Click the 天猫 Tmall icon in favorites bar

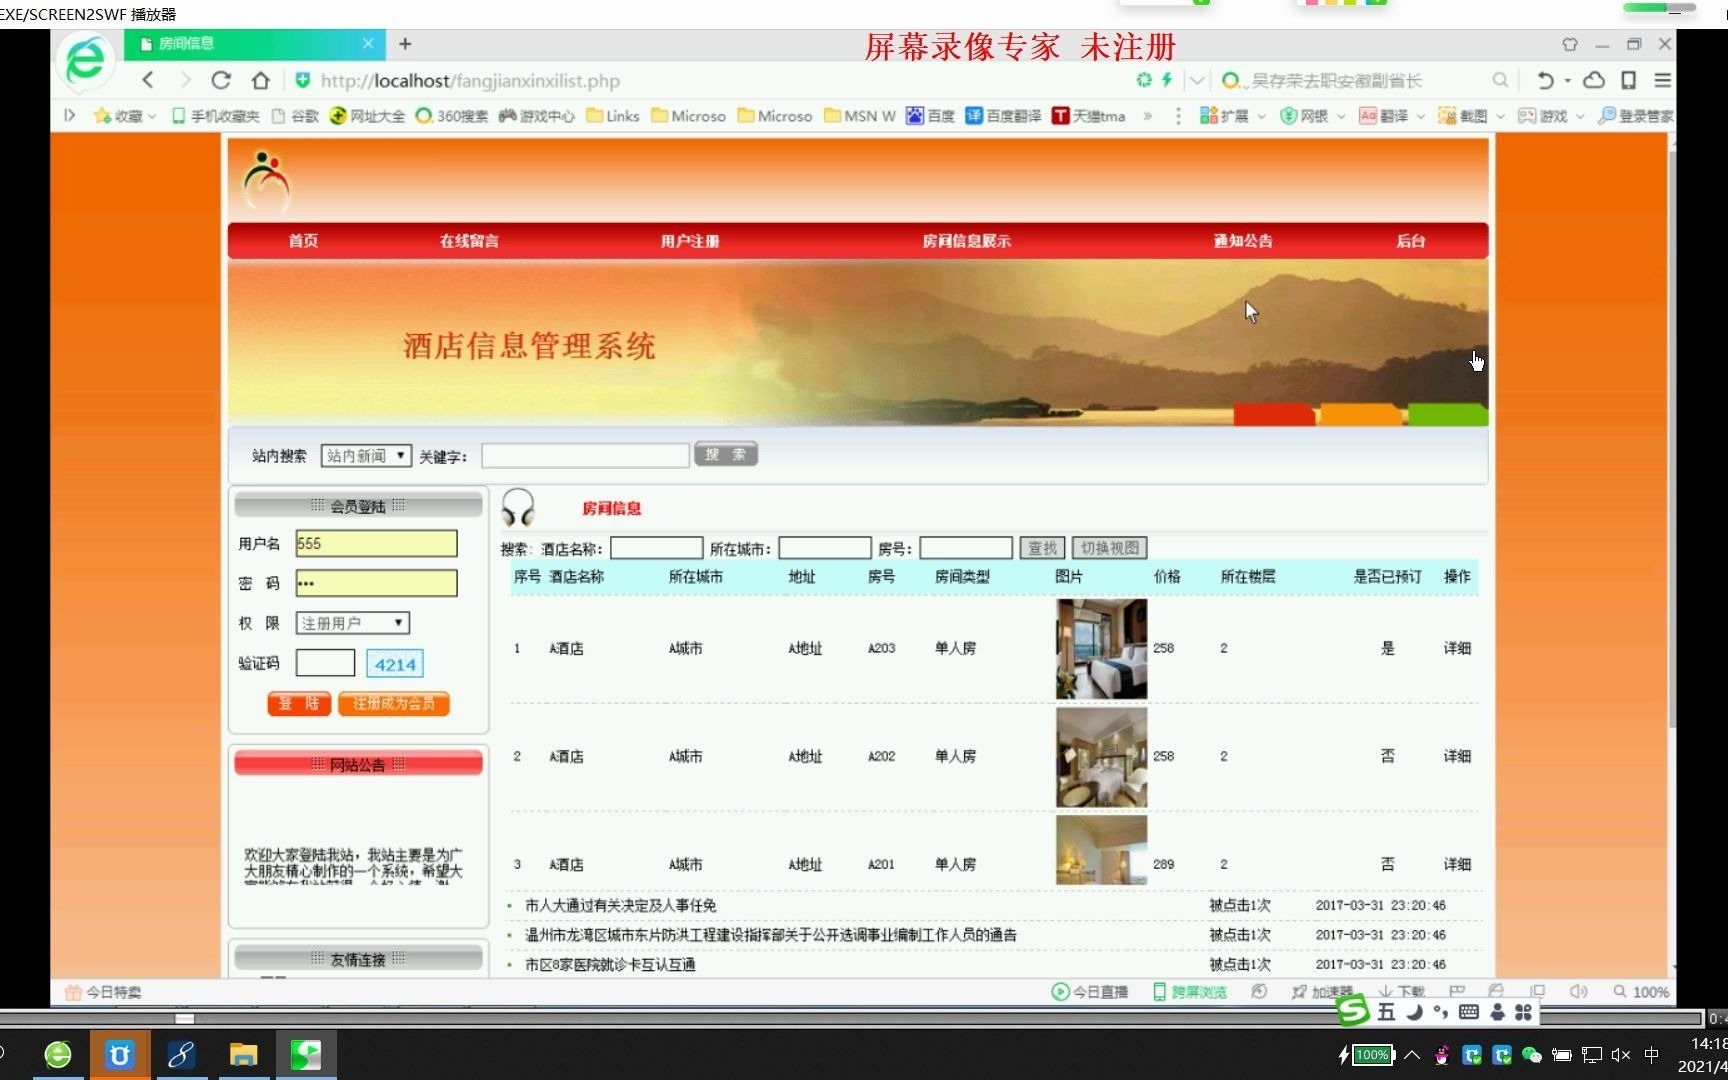click(x=1089, y=116)
